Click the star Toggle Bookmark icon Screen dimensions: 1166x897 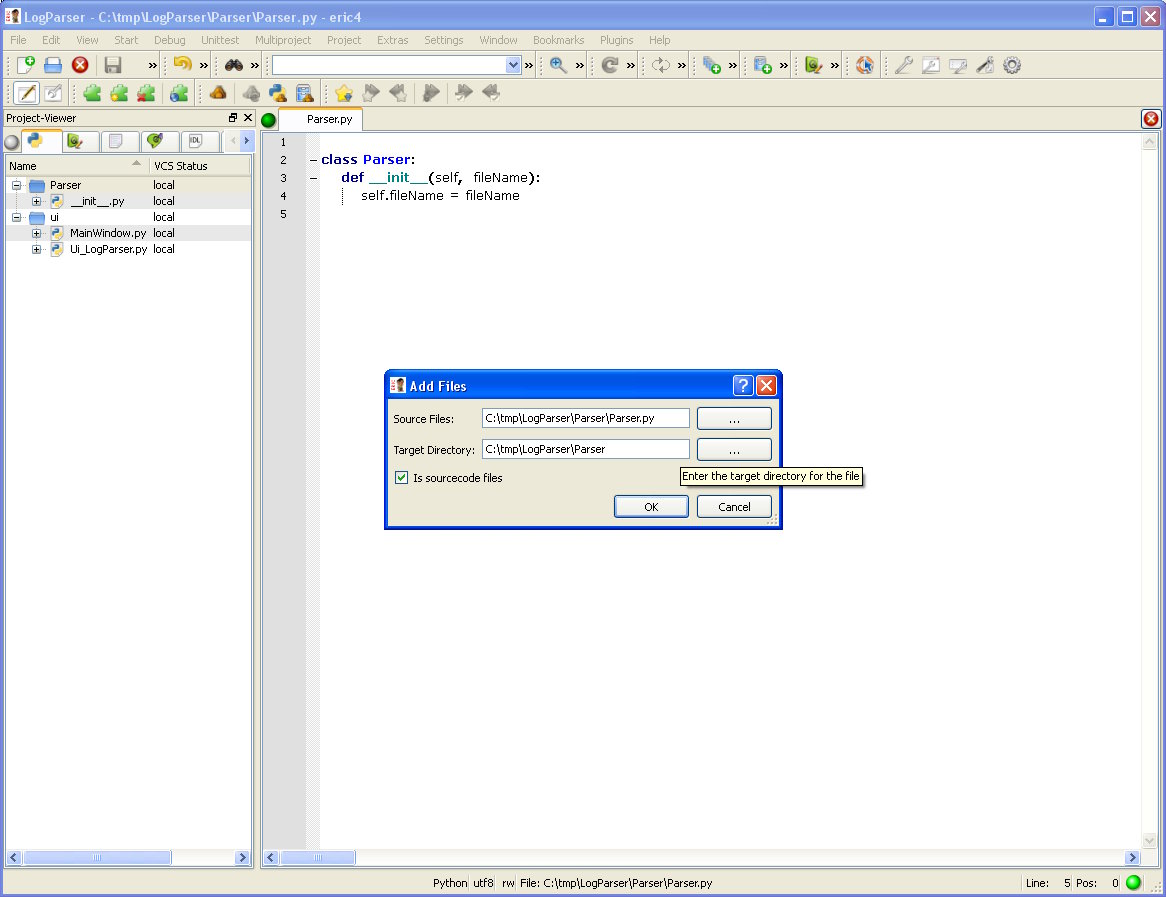[344, 93]
